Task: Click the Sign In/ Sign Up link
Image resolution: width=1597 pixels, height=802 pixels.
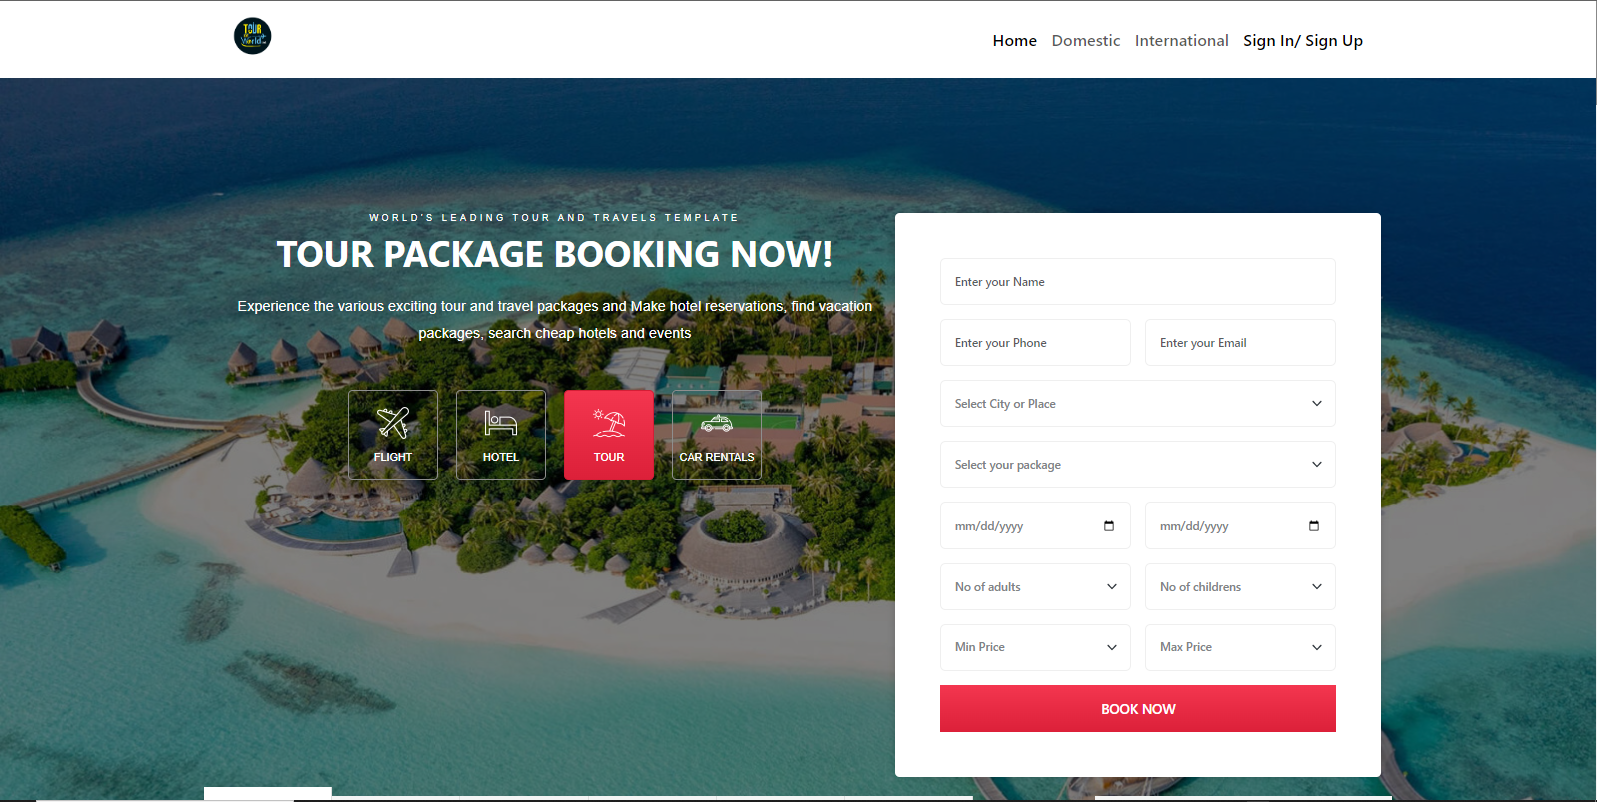Action: coord(1303,41)
